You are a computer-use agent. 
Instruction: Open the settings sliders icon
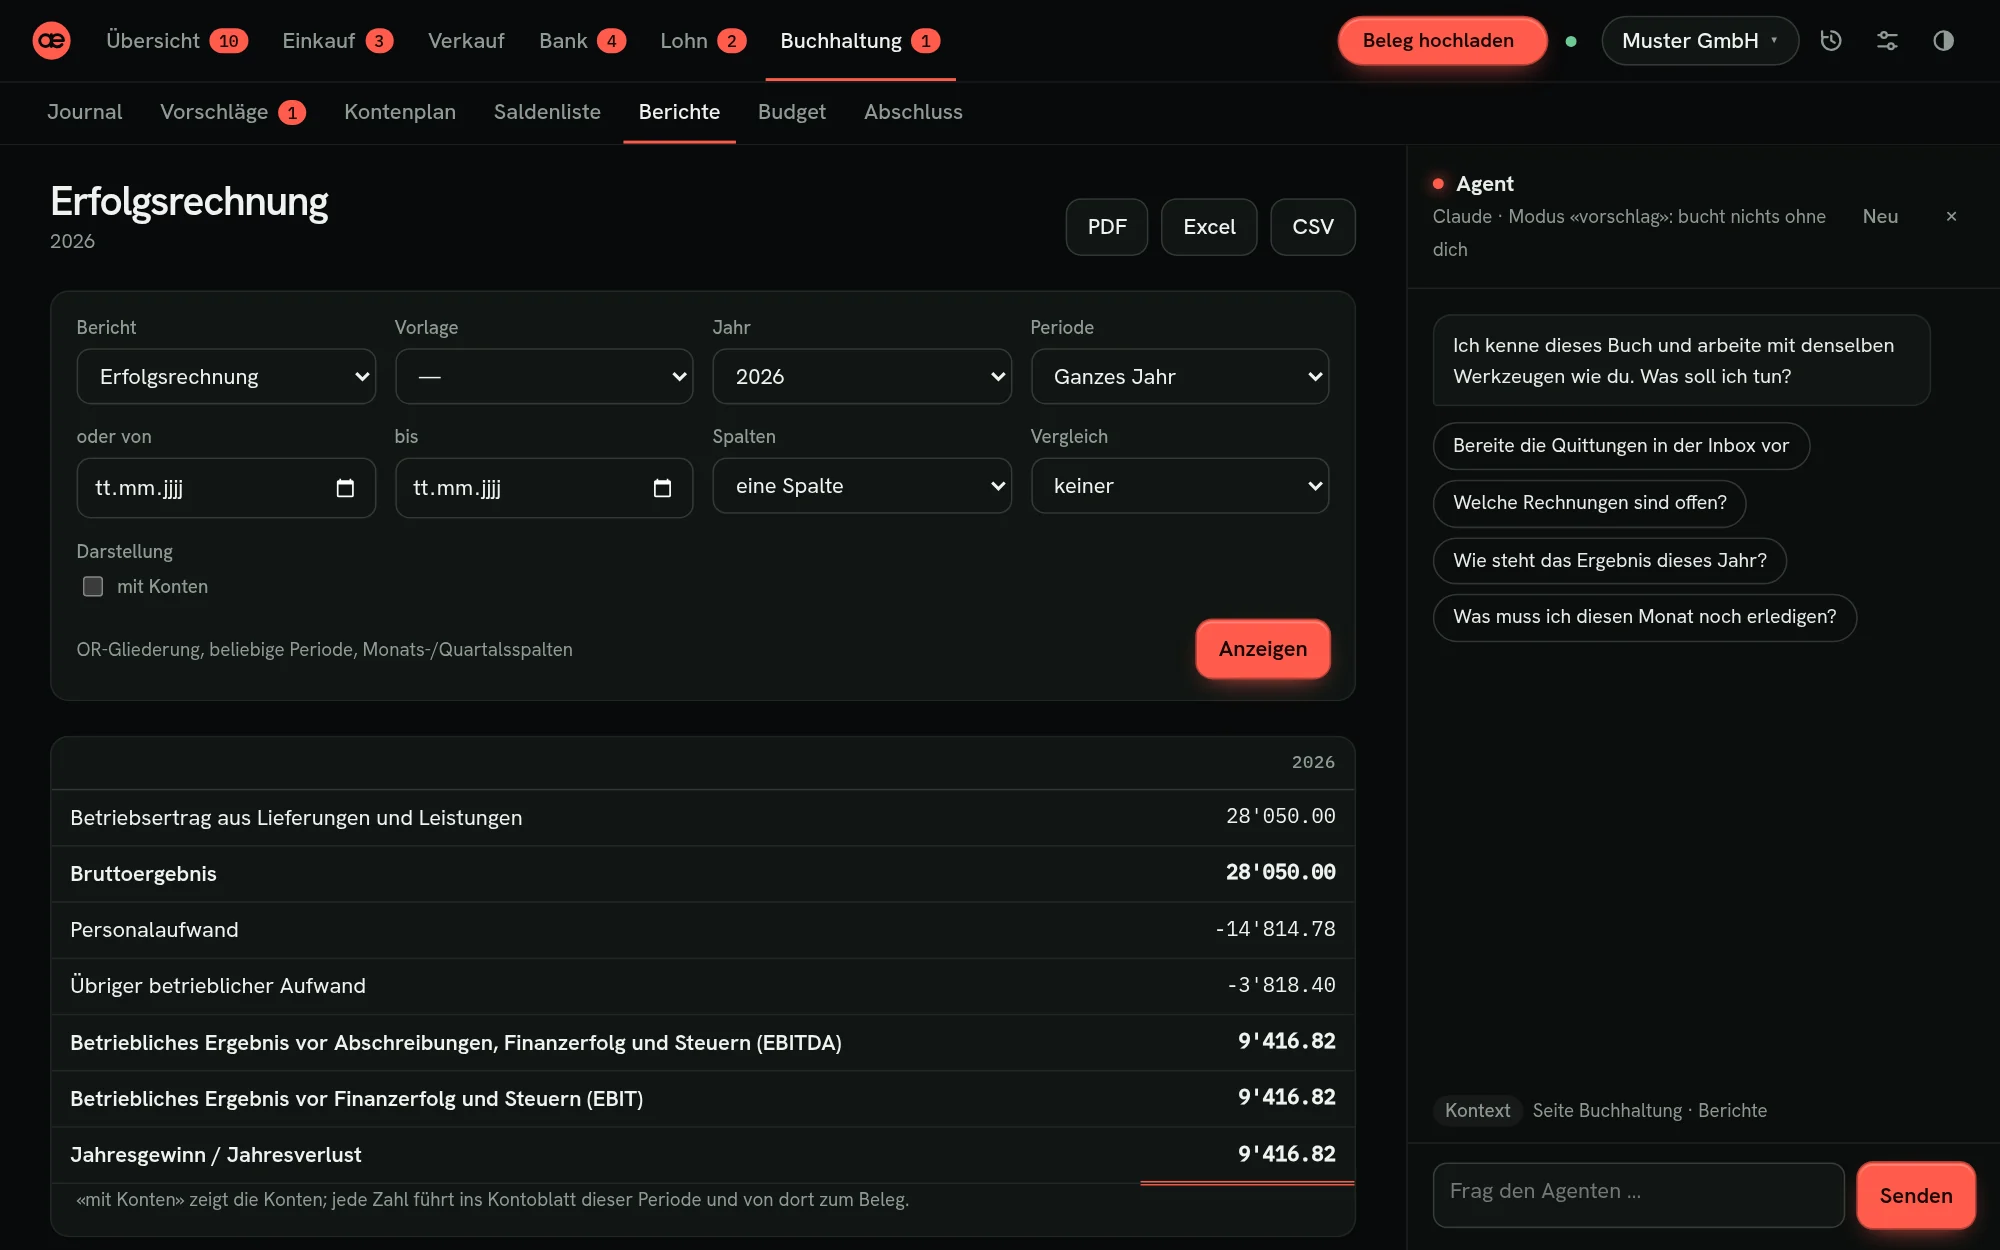click(x=1887, y=41)
